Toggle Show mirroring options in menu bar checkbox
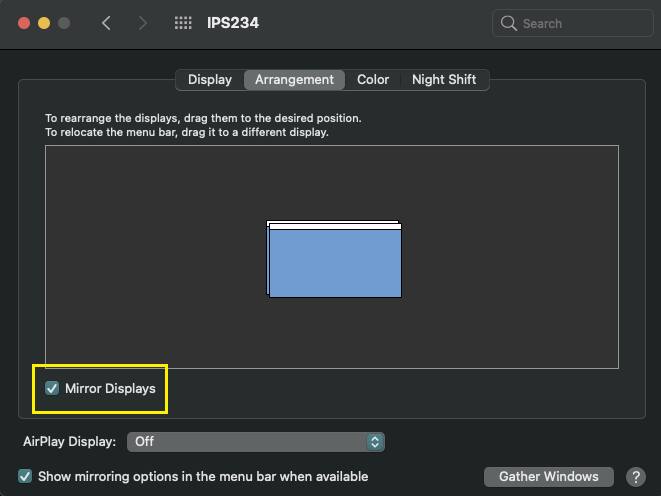 [x=25, y=476]
